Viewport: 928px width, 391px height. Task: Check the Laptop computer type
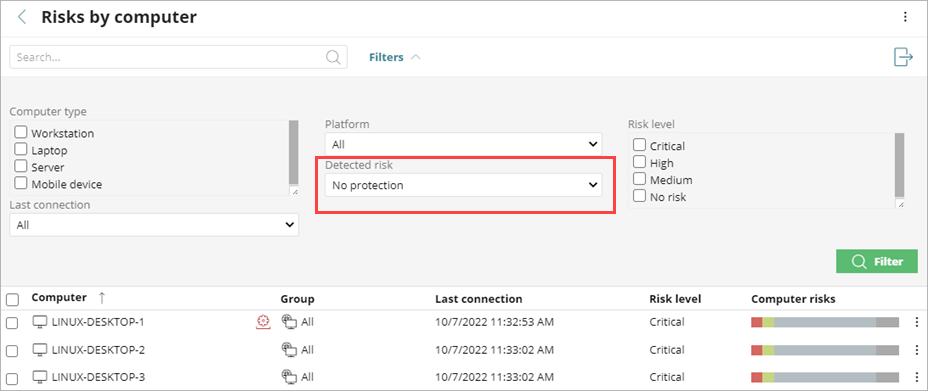pyautogui.click(x=21, y=149)
